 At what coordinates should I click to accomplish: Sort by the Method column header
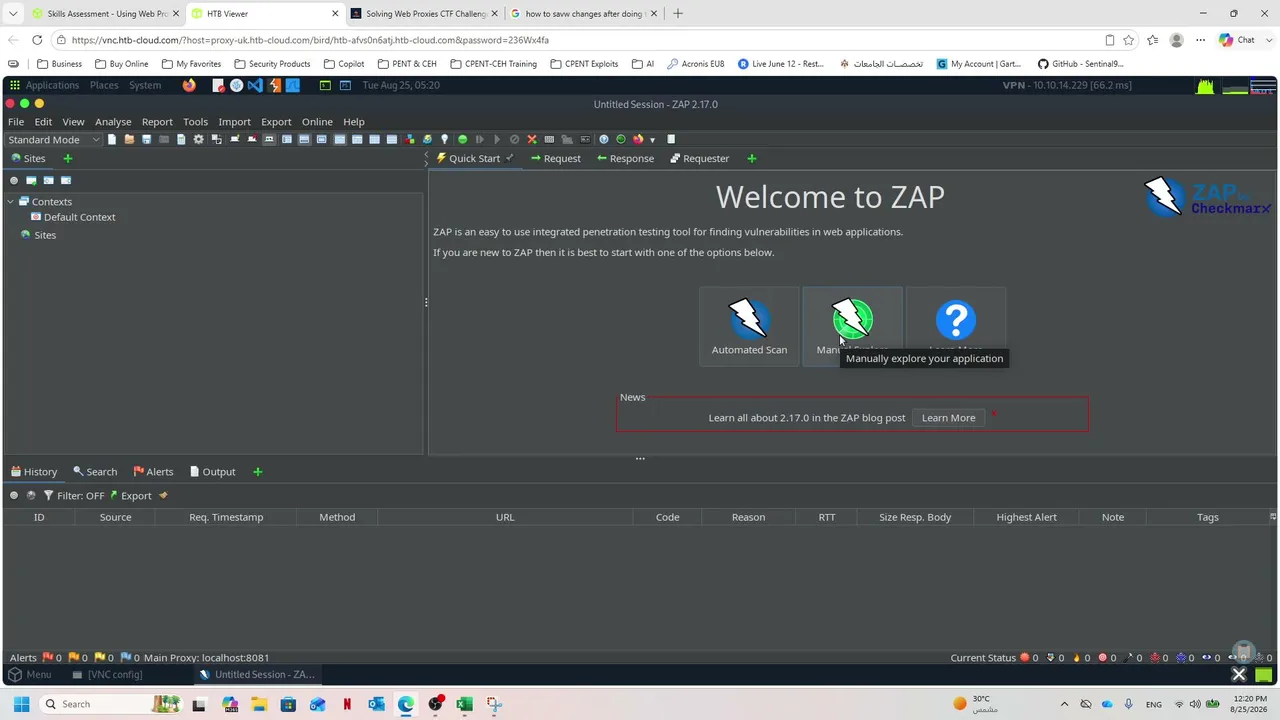pos(337,517)
